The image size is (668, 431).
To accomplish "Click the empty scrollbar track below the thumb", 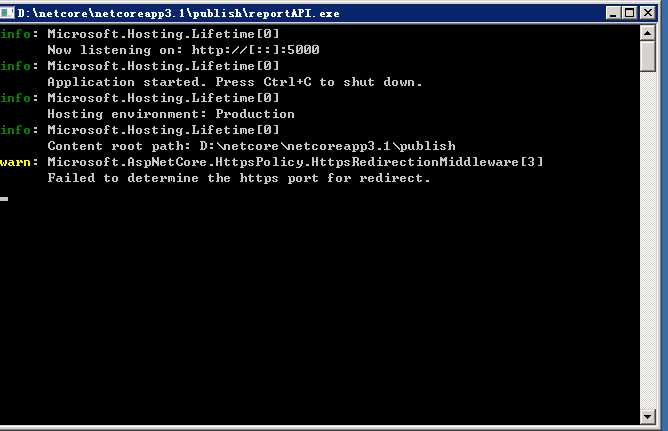I will (647, 240).
